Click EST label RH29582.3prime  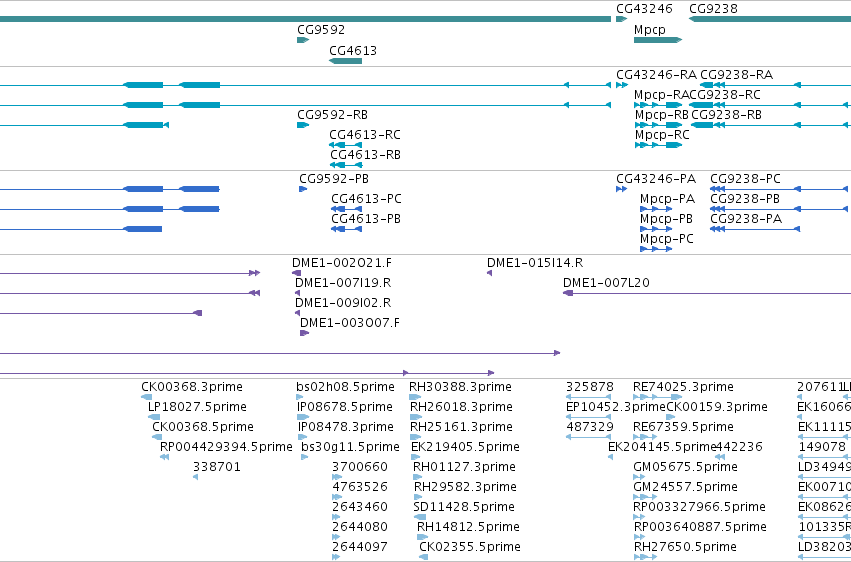click(x=465, y=488)
